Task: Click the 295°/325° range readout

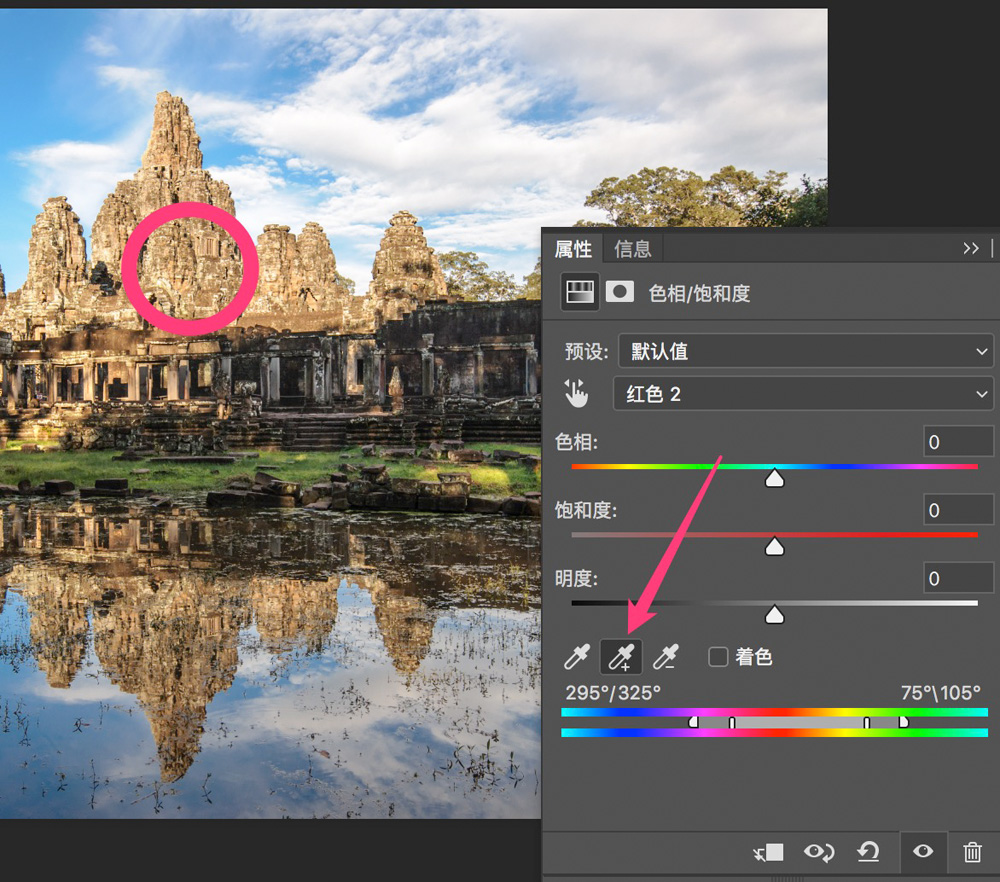Action: [613, 693]
